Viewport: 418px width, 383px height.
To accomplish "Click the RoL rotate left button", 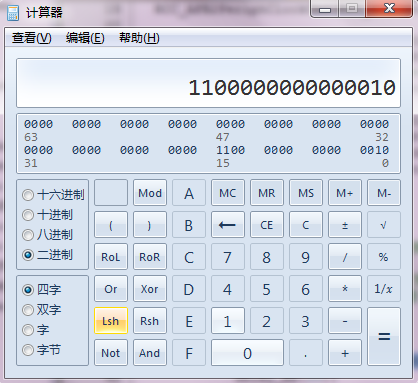I will (111, 257).
